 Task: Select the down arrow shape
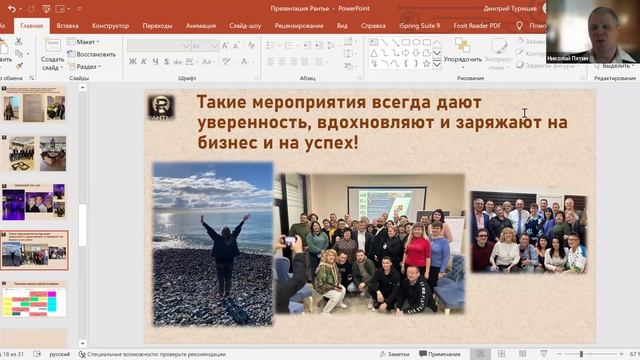click(x=416, y=53)
